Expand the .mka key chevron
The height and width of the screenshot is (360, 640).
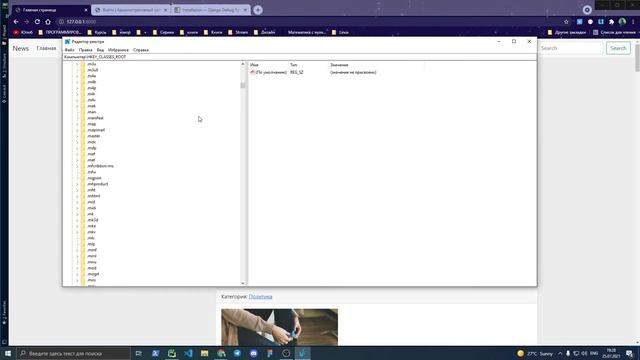[77, 226]
